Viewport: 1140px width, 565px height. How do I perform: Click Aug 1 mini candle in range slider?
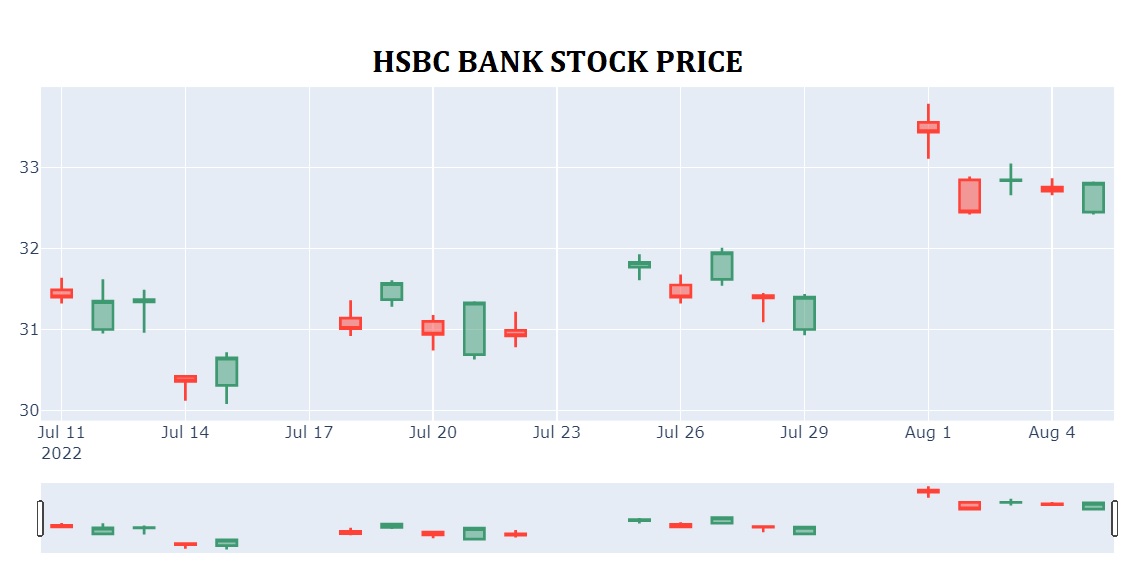(x=928, y=491)
